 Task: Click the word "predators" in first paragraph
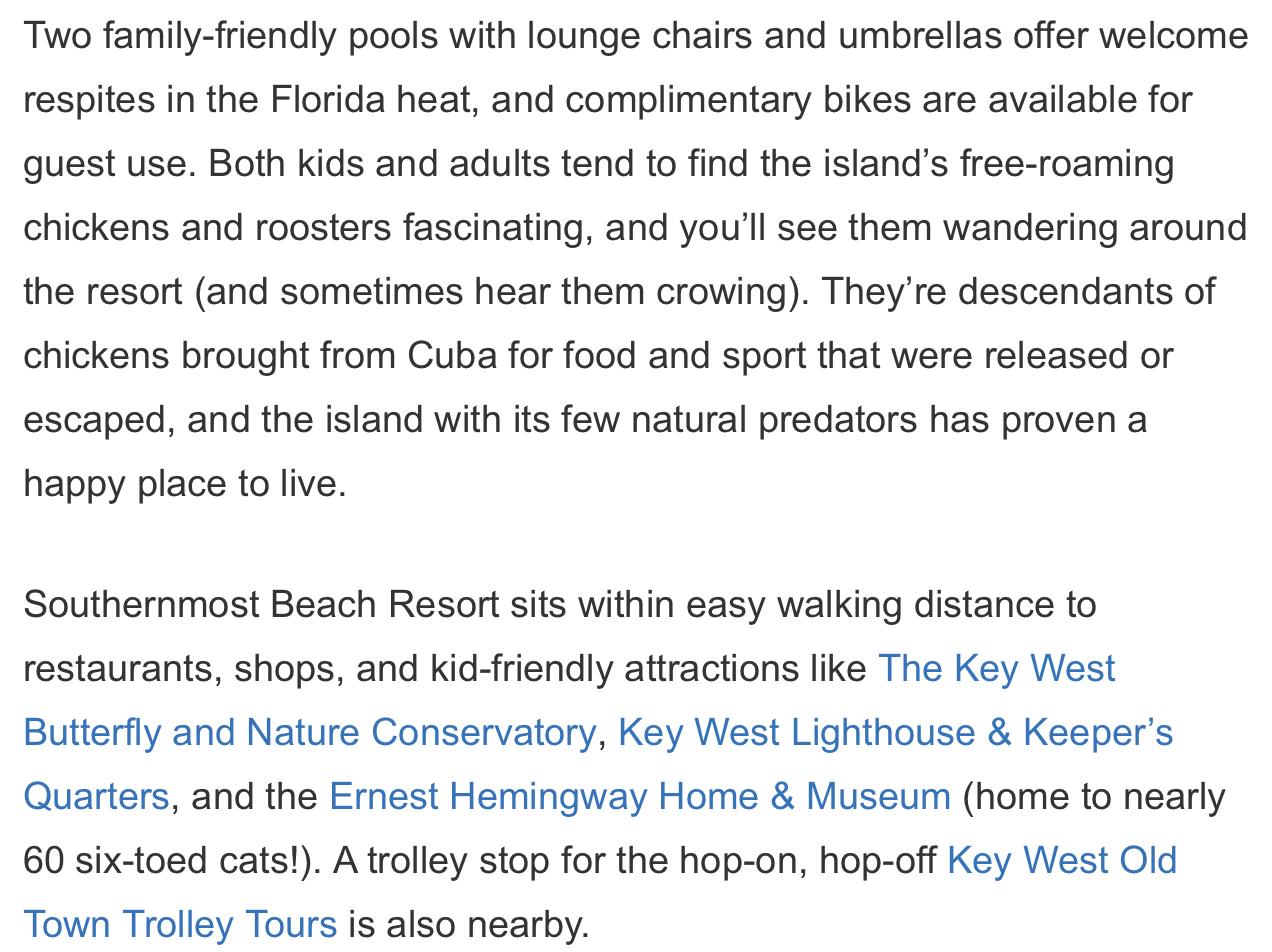tap(837, 420)
